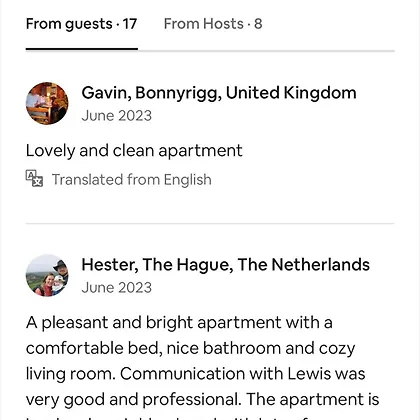Image resolution: width=420 pixels, height=420 pixels.
Task: Open Hester, The Hague reviewer name
Action: click(226, 265)
